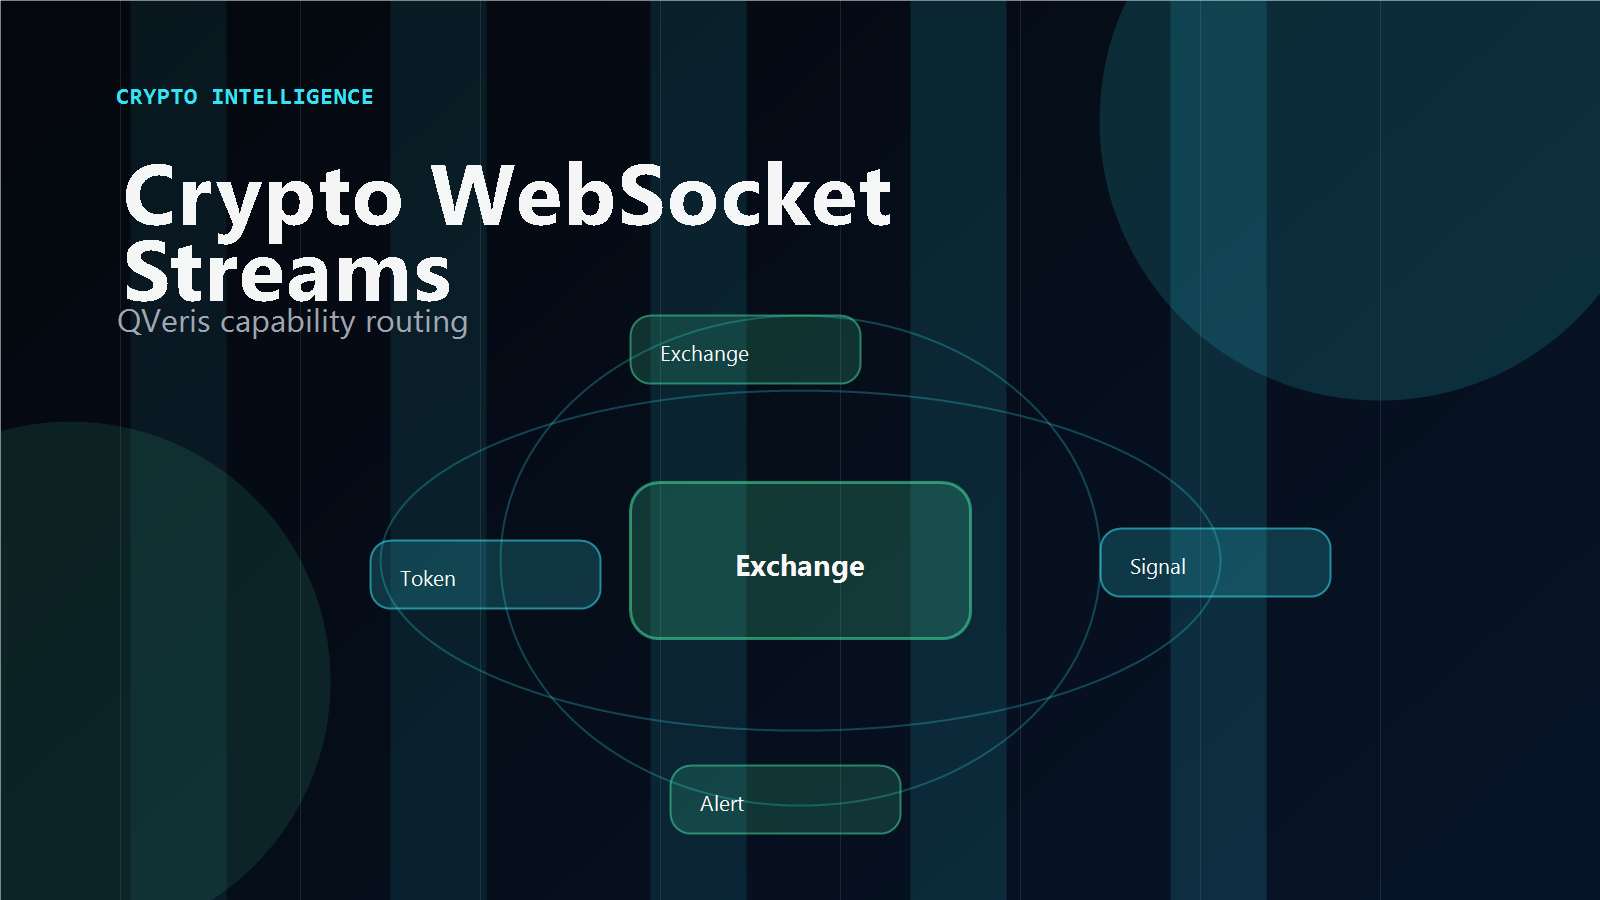The width and height of the screenshot is (1600, 900).
Task: Click the 'QVeris capability routing' subtitle
Action: [x=293, y=322]
